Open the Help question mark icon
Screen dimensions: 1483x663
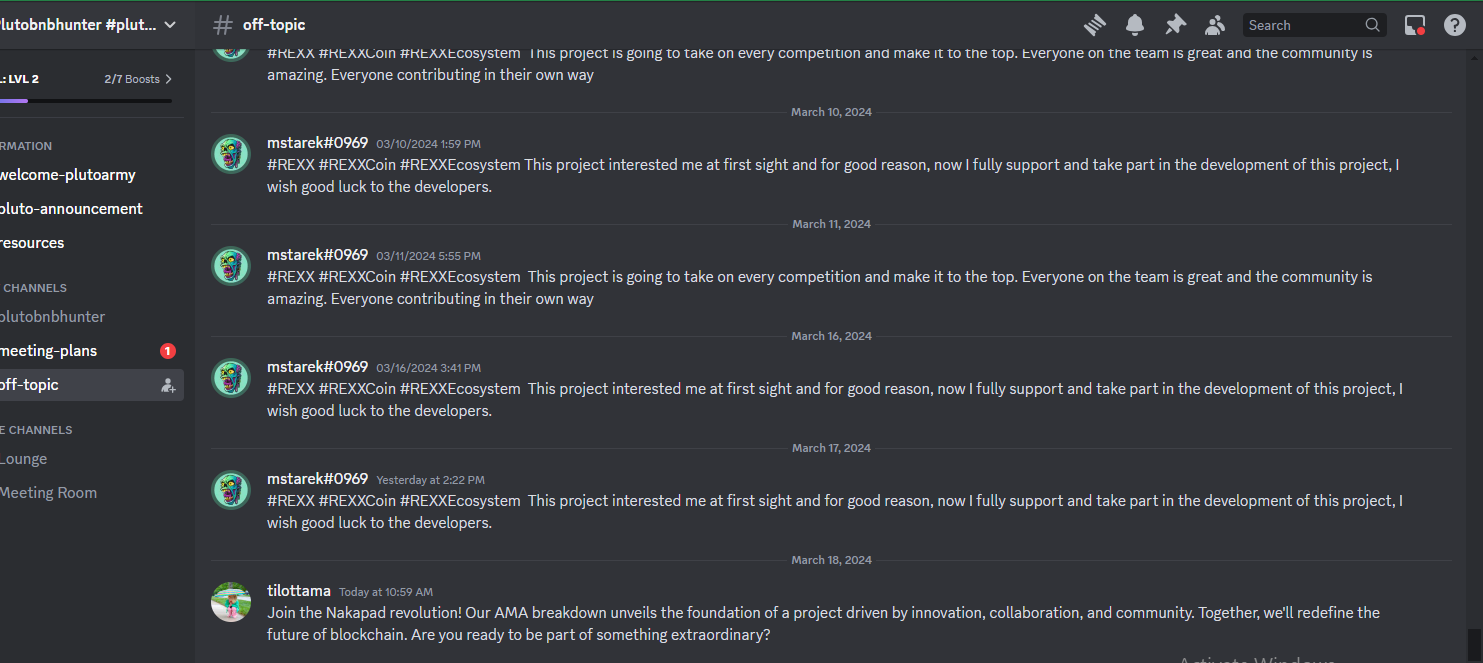1455,25
